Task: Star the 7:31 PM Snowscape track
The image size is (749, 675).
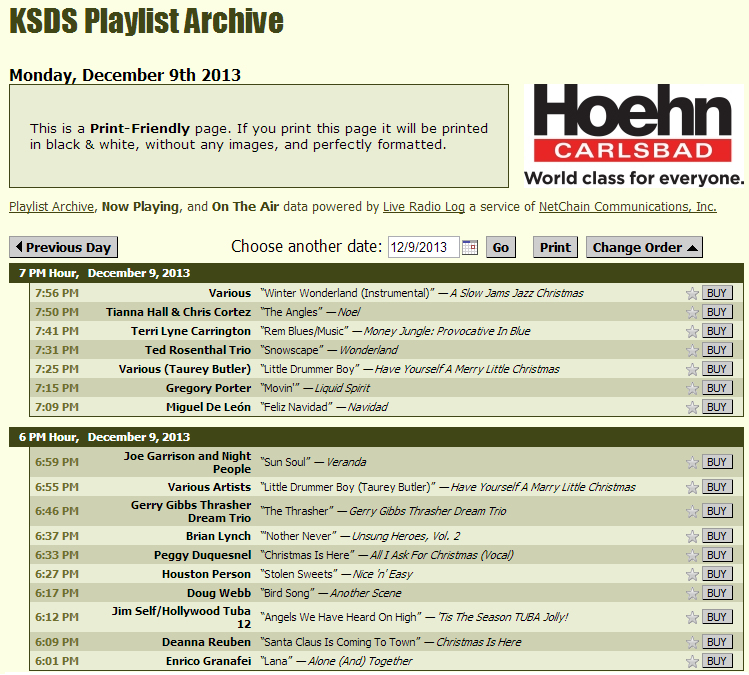Action: [x=692, y=350]
